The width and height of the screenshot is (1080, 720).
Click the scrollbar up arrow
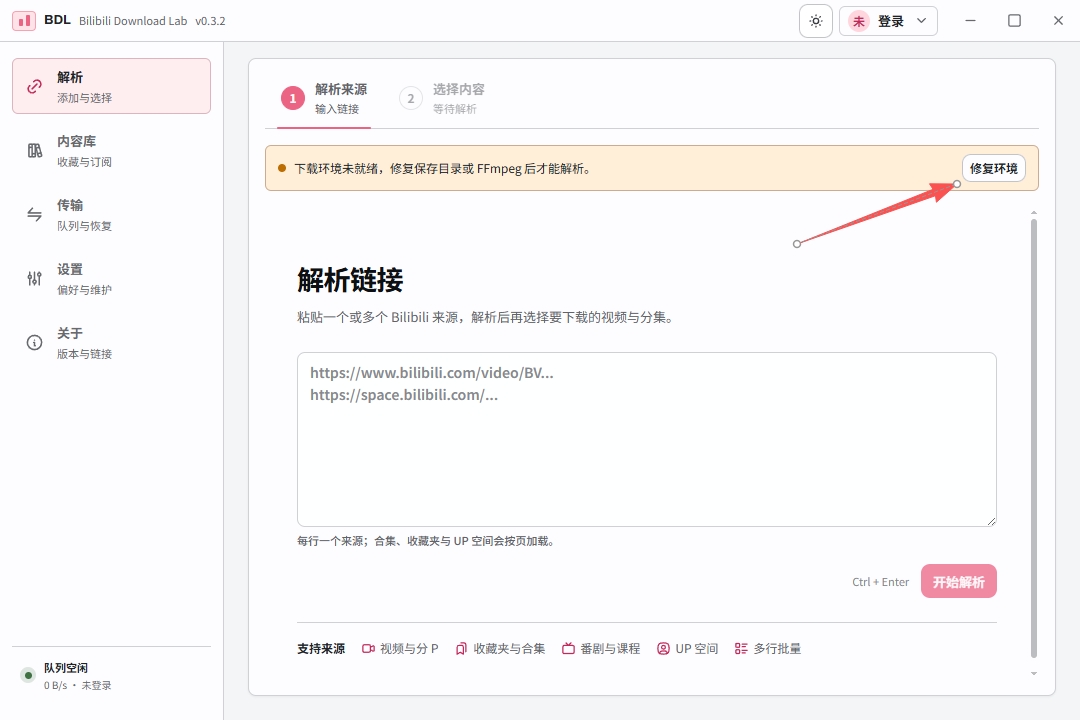tap(1034, 212)
